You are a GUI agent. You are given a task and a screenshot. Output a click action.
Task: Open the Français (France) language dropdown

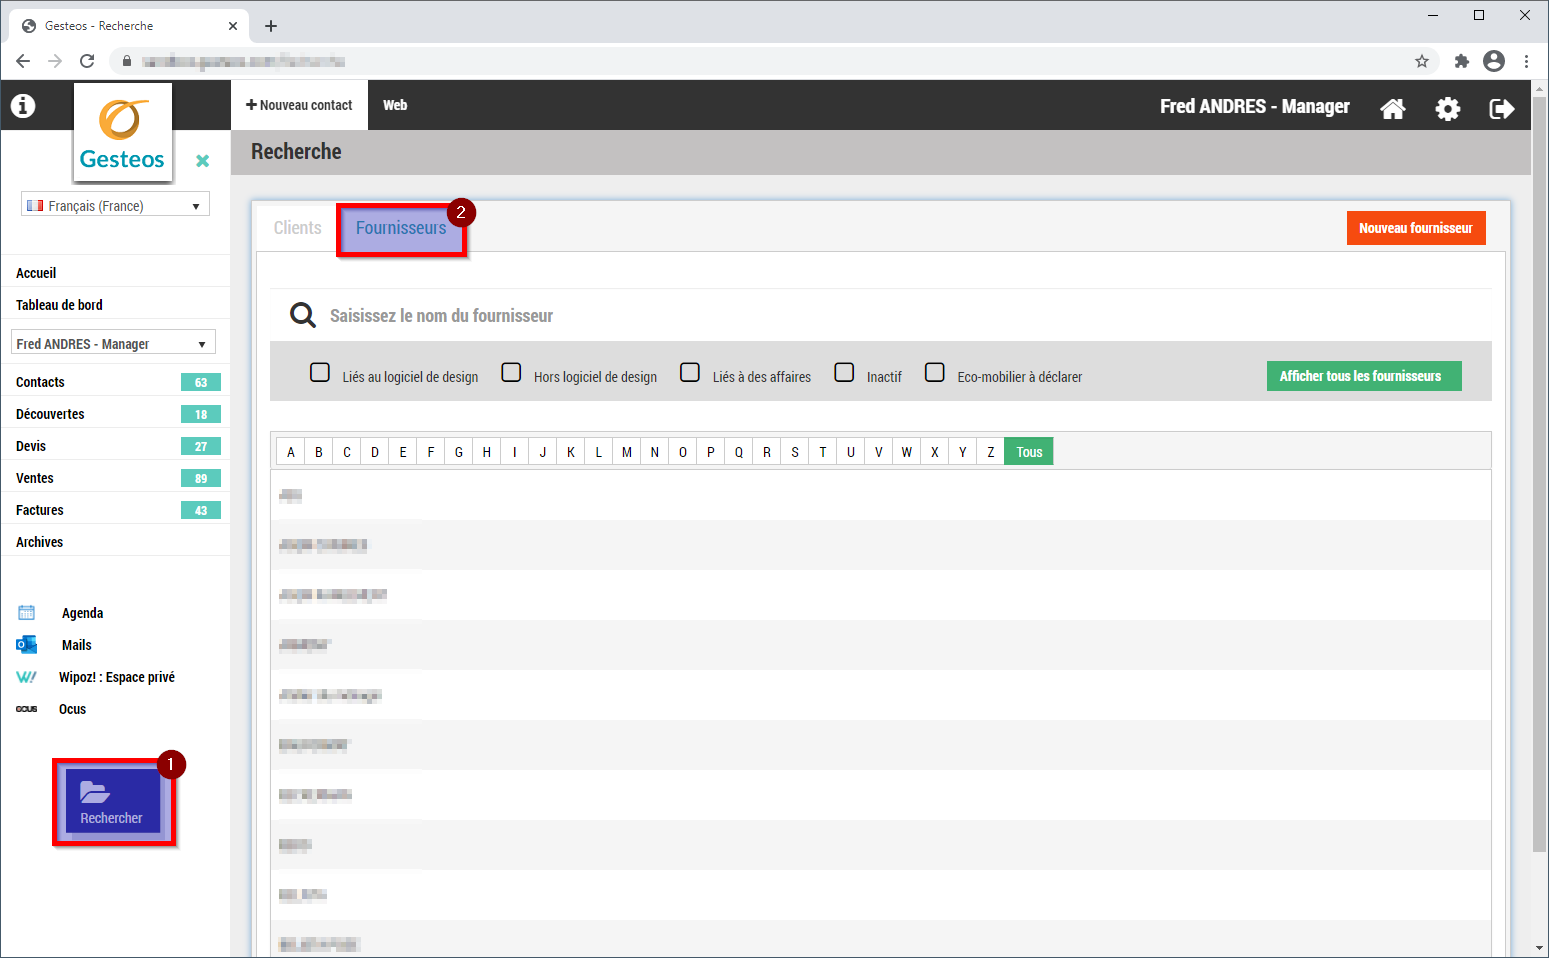click(115, 205)
